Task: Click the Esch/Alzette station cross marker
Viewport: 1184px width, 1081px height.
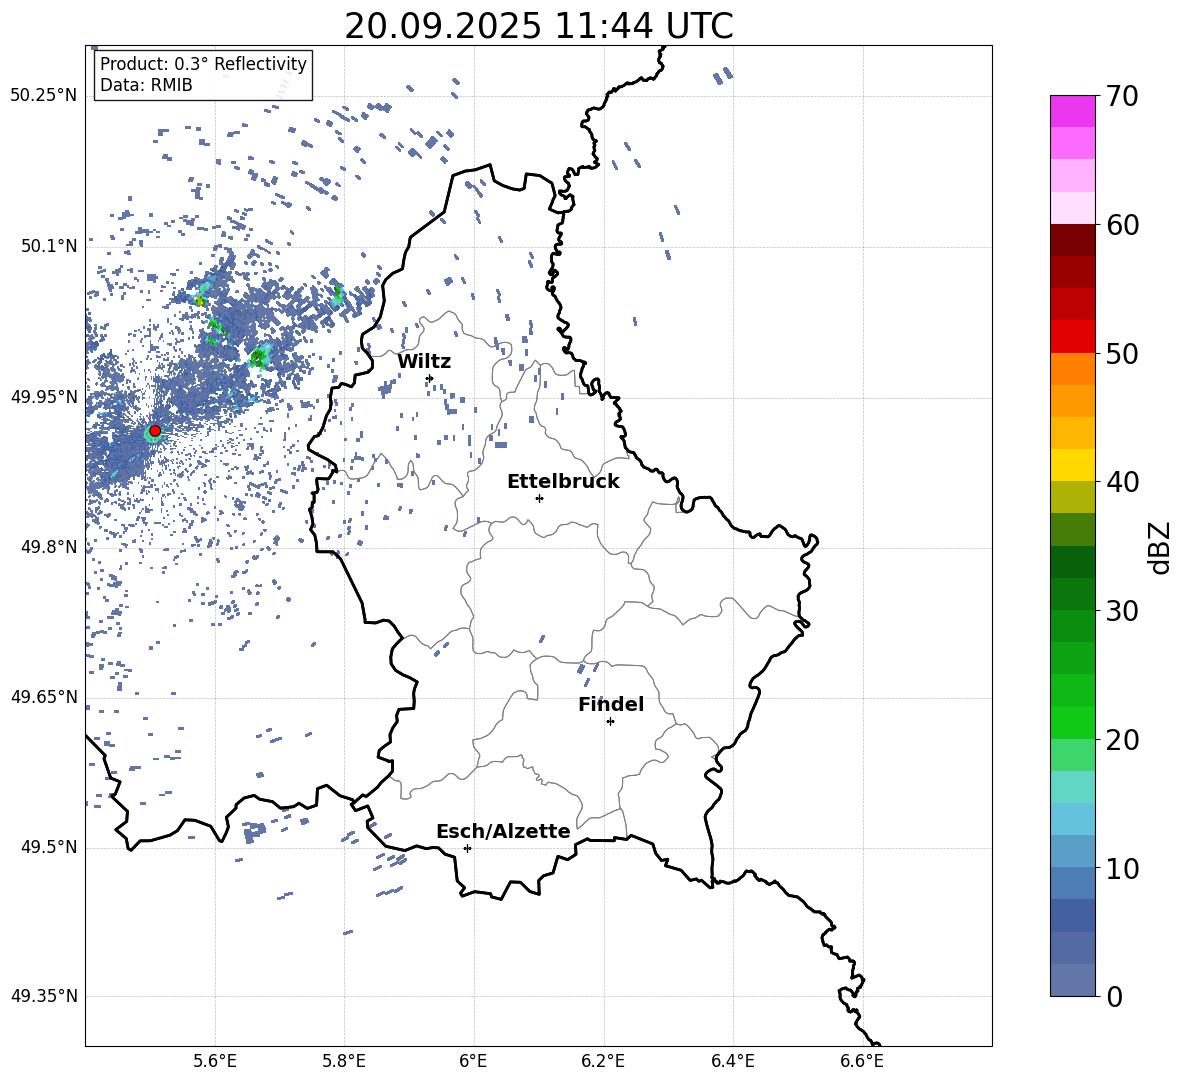Action: (x=467, y=848)
